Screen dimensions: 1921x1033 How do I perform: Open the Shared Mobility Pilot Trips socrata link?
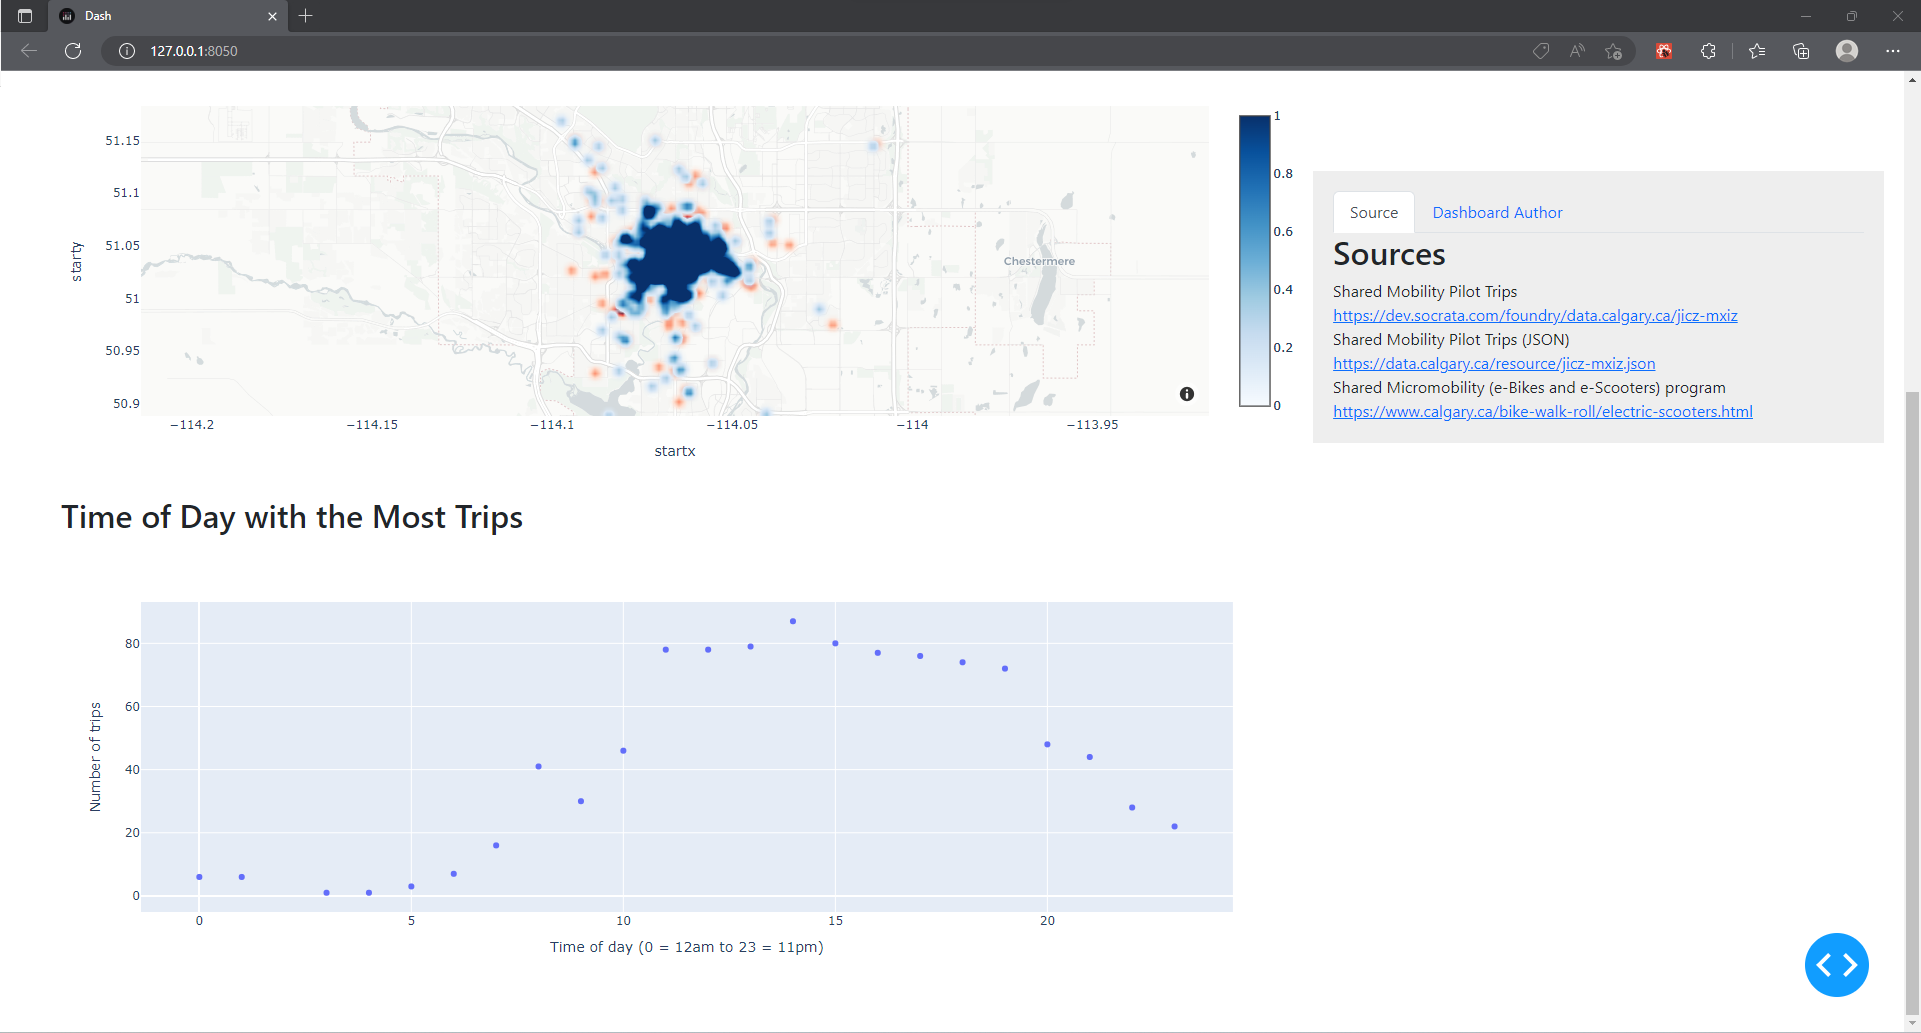click(x=1535, y=315)
